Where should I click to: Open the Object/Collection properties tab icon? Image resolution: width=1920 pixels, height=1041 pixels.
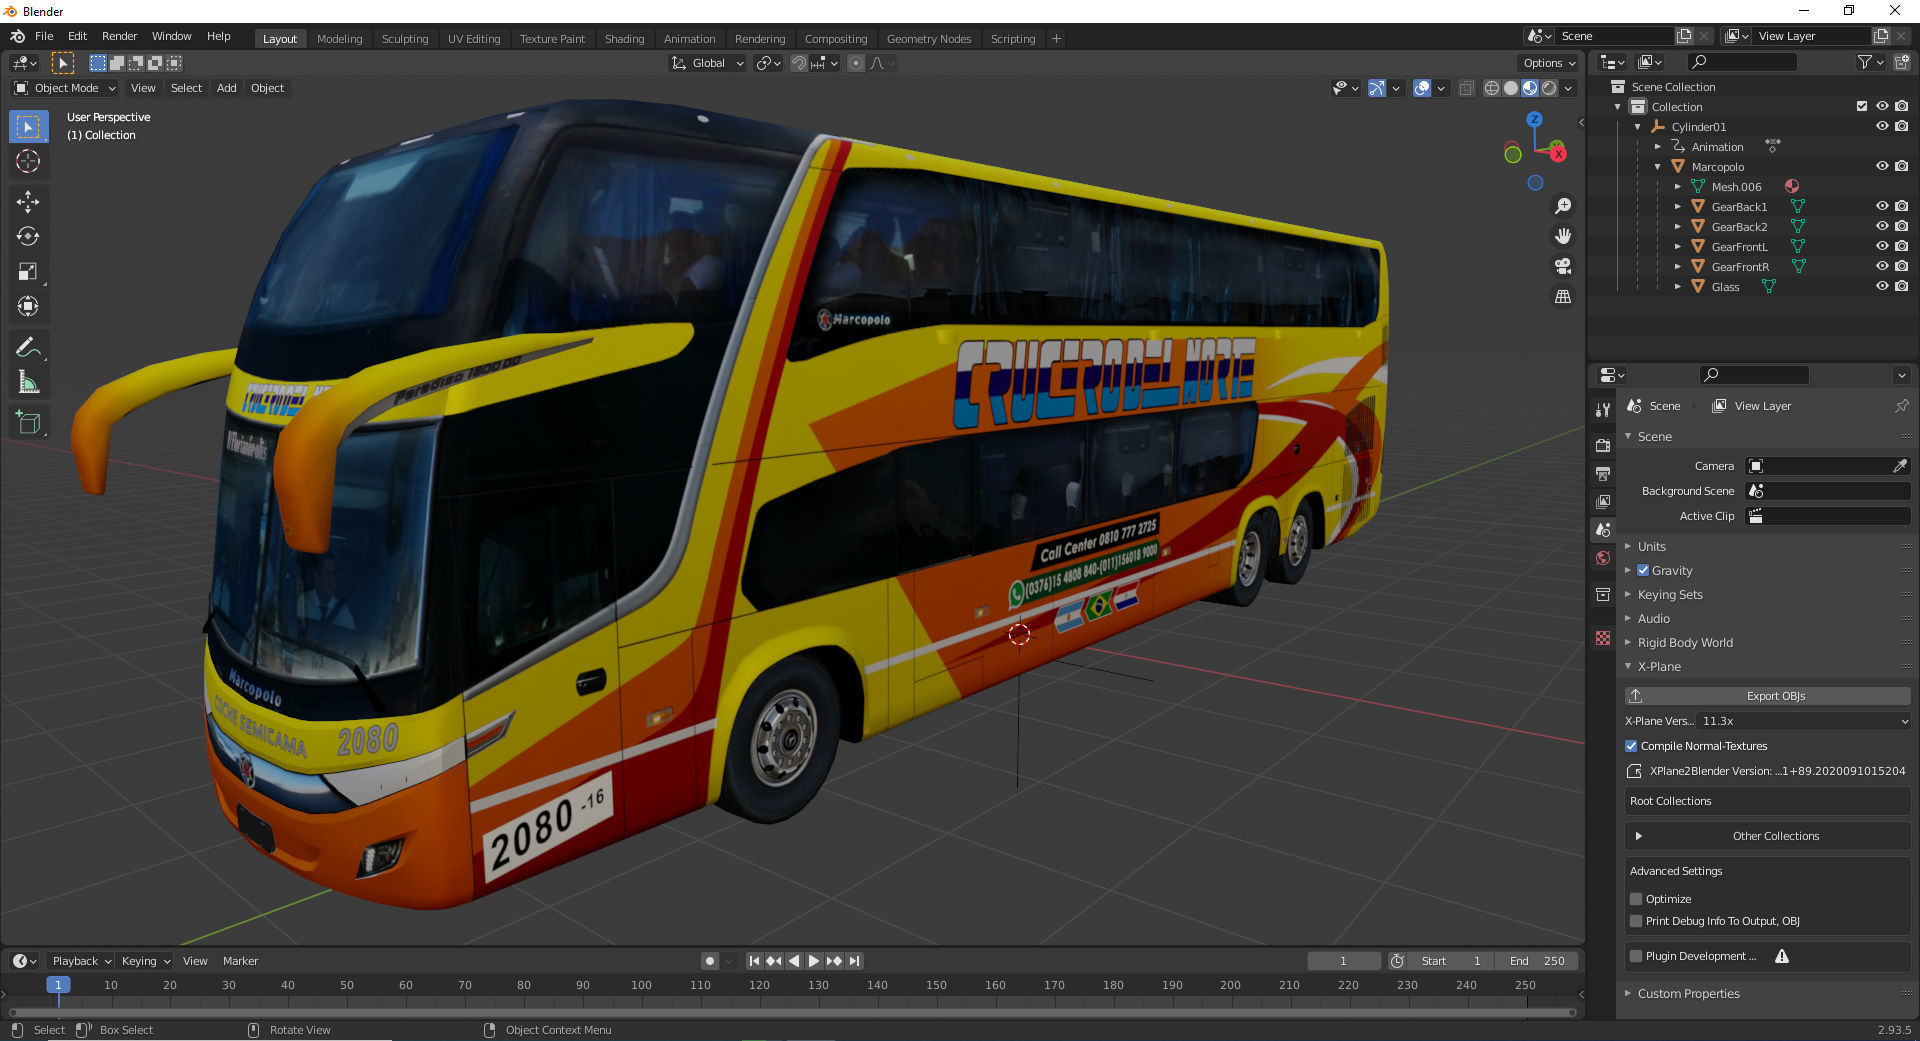point(1603,594)
